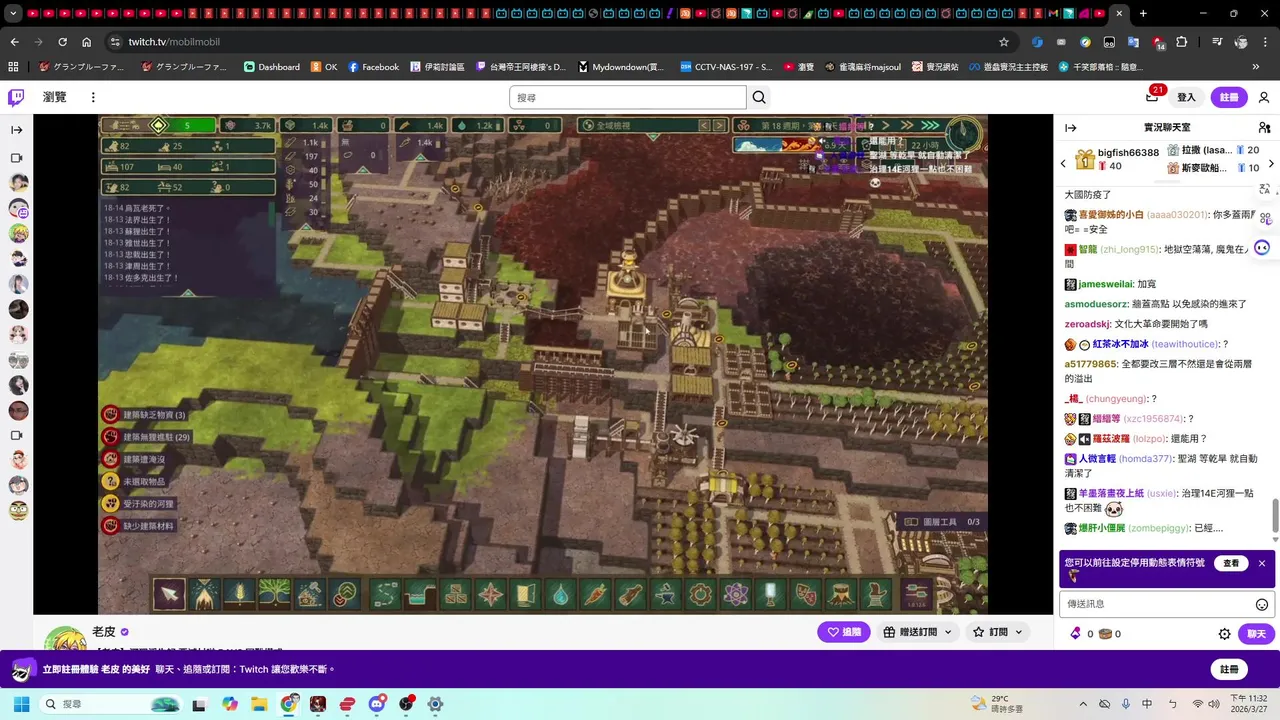Open the anvil metal category
The width and height of the screenshot is (1280, 720).
tap(666, 594)
